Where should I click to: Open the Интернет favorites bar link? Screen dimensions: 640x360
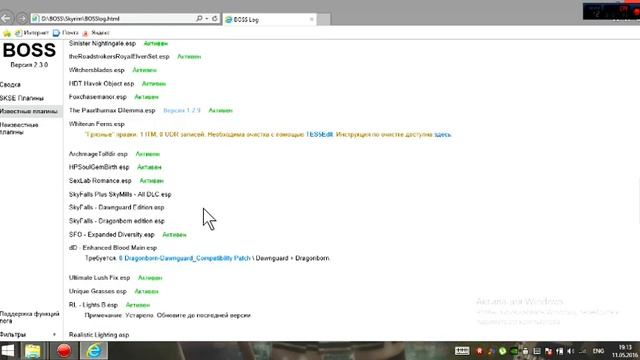click(x=32, y=33)
